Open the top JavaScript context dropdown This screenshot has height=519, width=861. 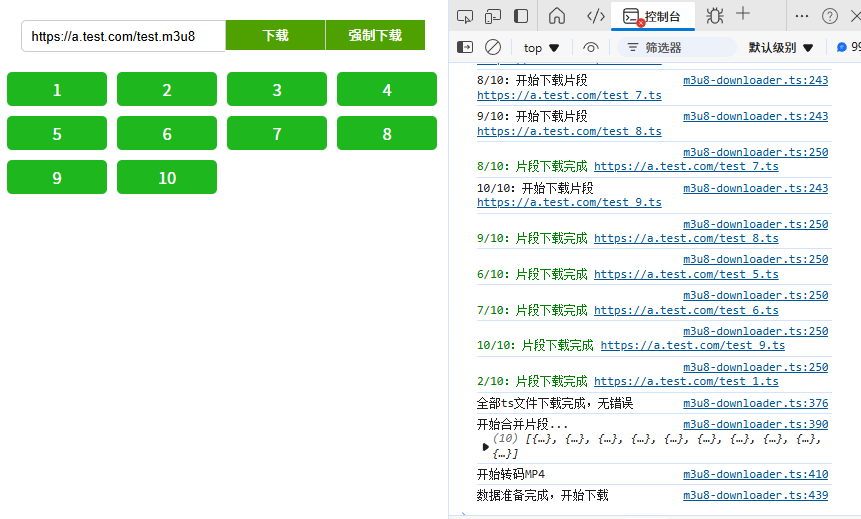pos(541,48)
